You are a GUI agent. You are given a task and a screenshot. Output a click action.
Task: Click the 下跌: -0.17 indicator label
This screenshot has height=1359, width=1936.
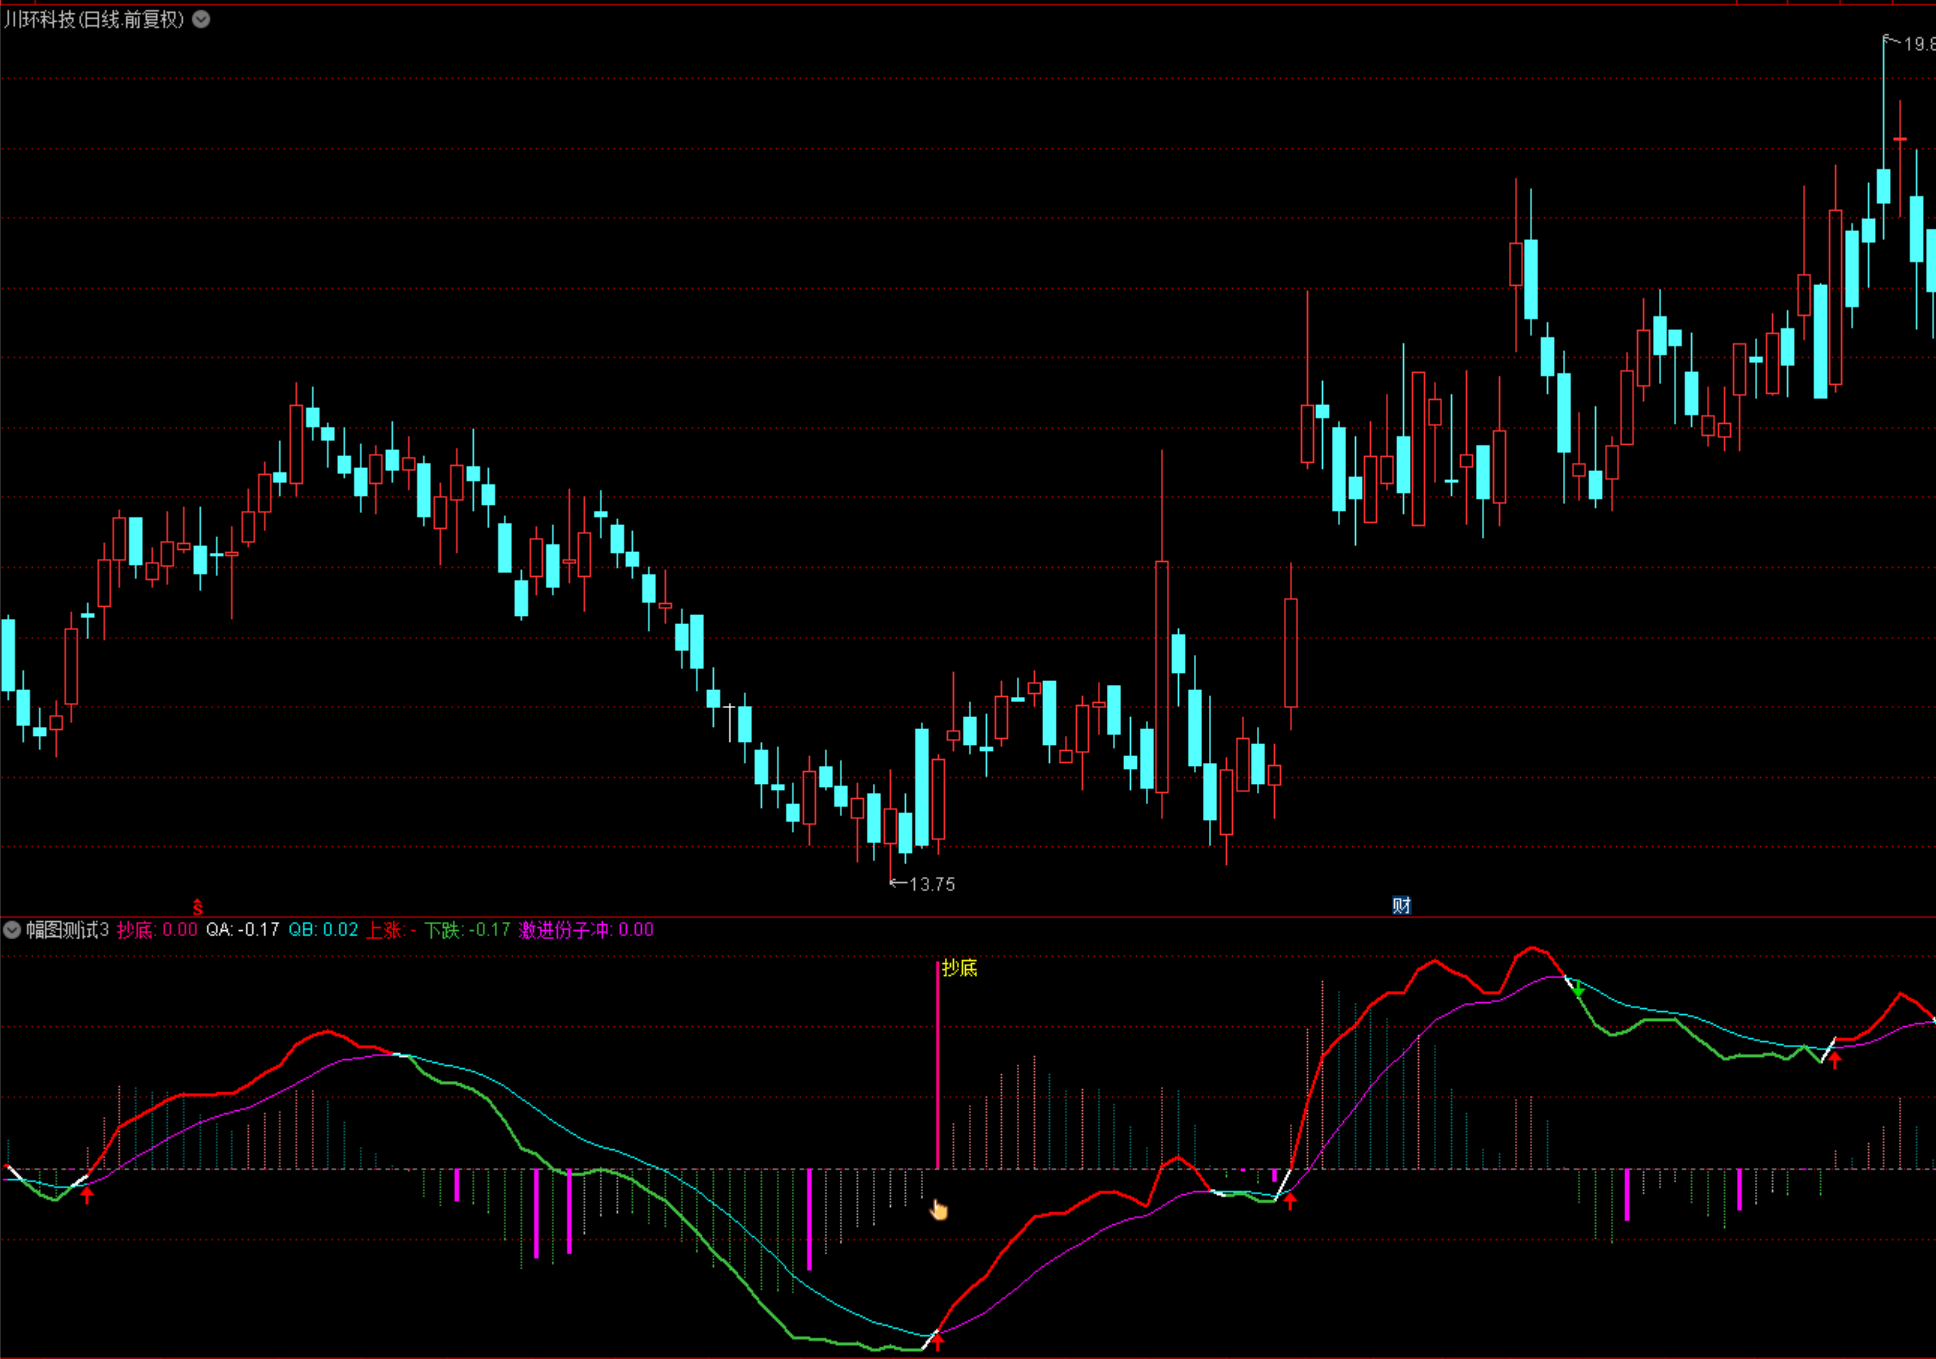click(467, 930)
